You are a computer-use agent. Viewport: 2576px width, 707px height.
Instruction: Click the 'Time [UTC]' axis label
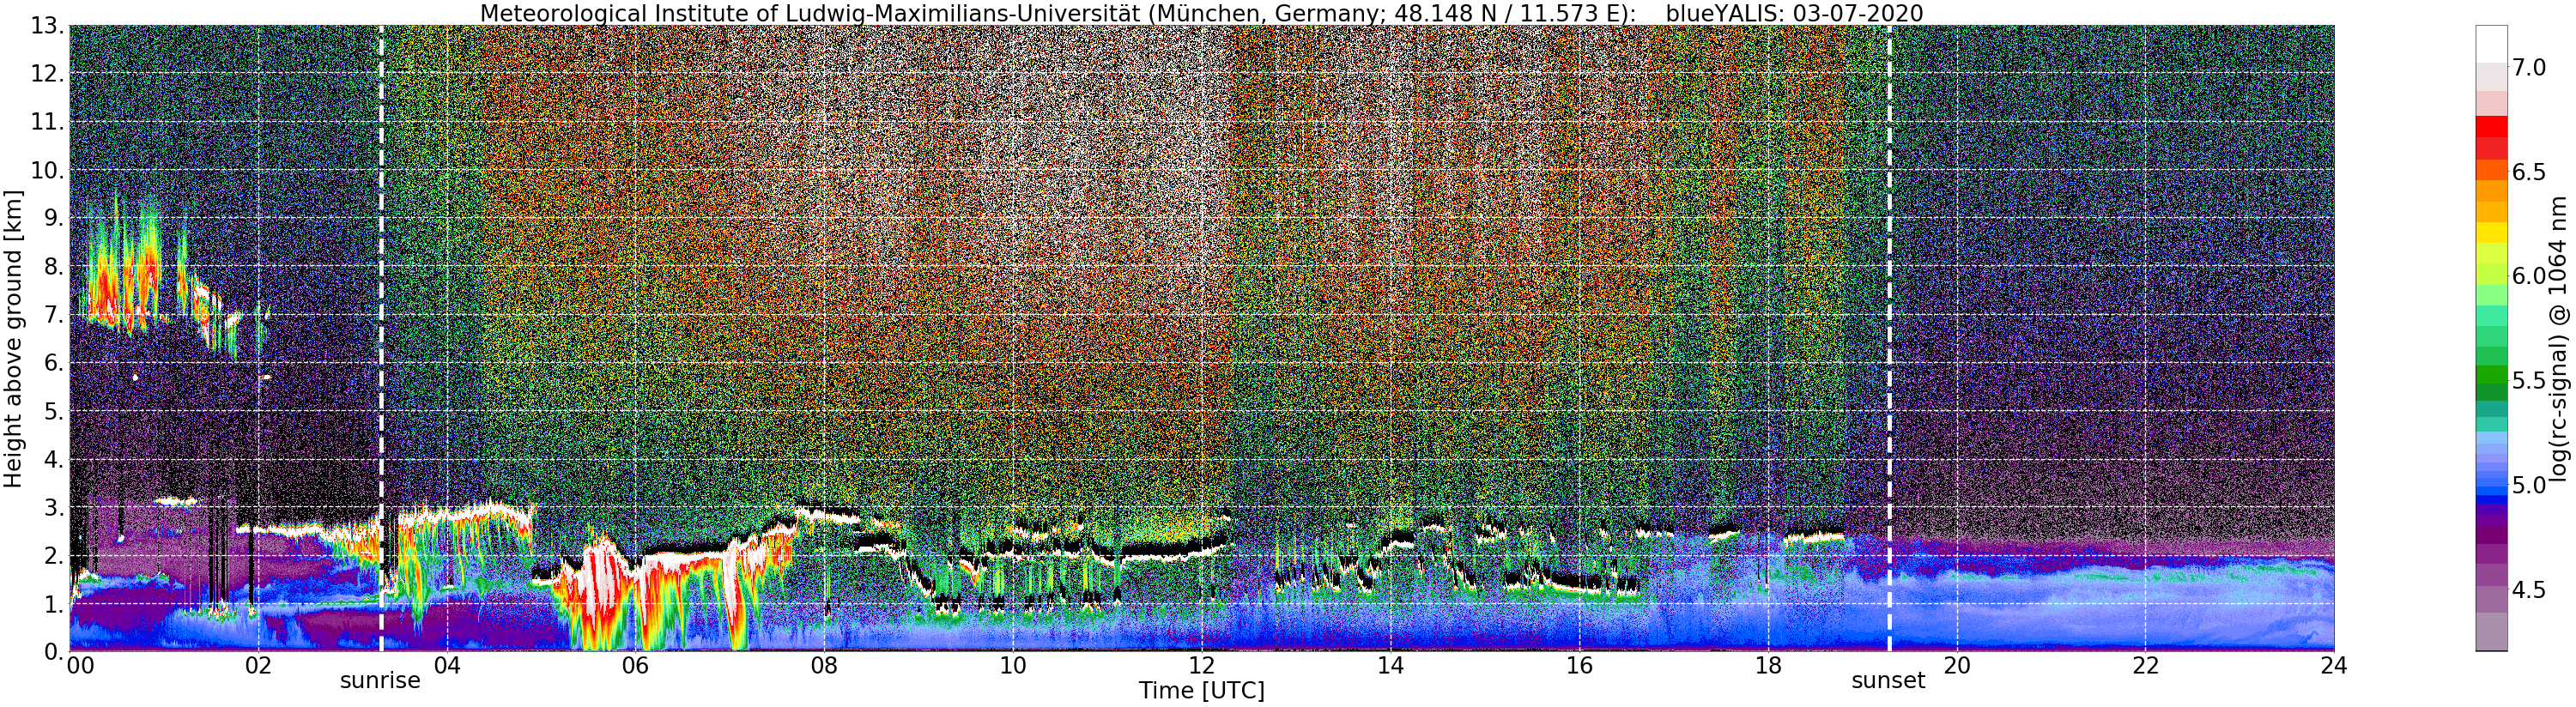point(1201,691)
